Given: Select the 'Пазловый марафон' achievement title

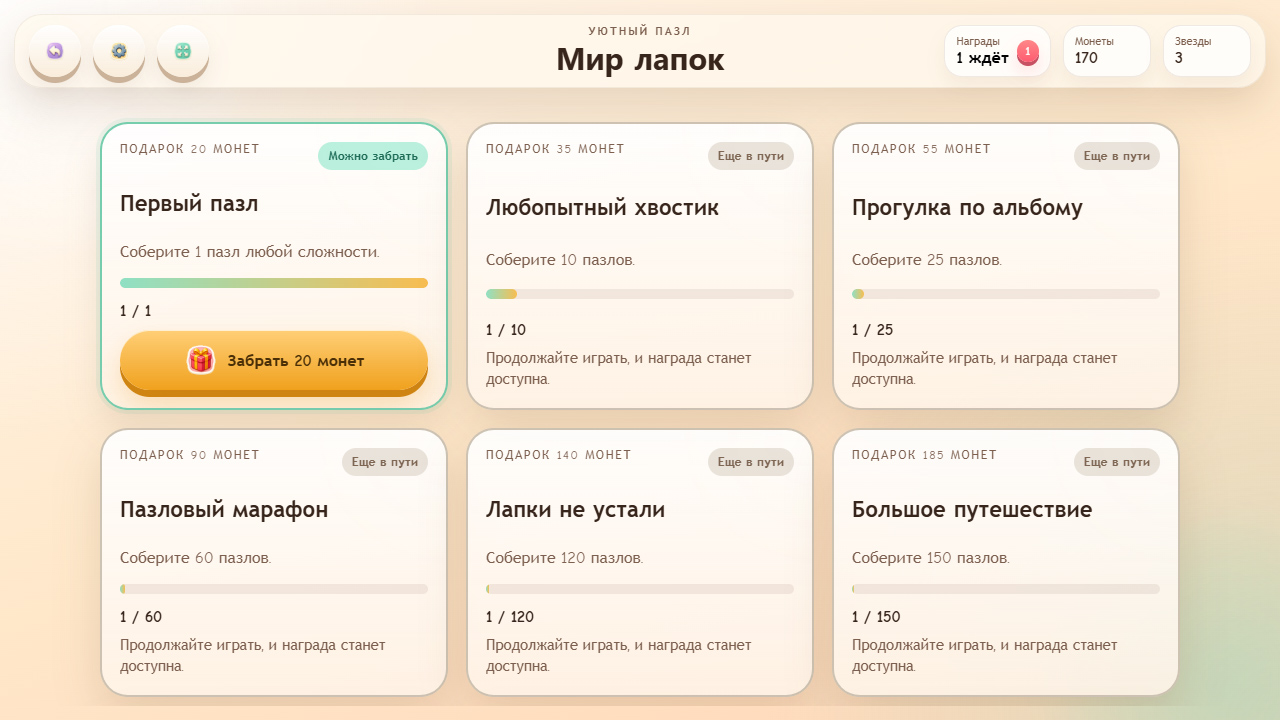Looking at the screenshot, I should [224, 510].
